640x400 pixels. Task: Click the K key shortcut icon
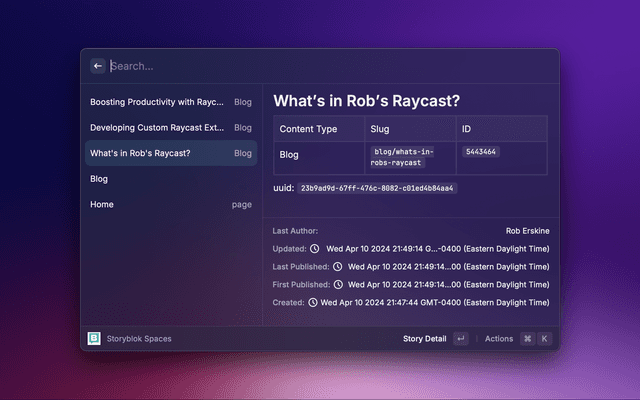545,339
